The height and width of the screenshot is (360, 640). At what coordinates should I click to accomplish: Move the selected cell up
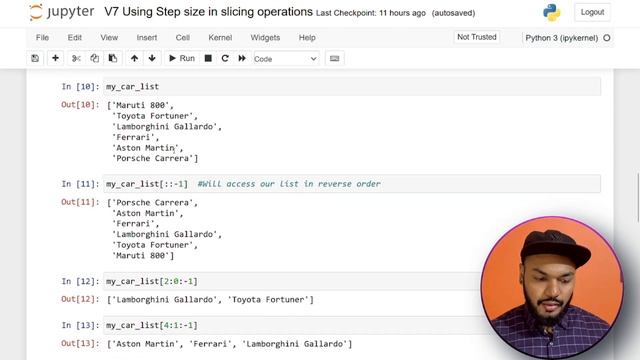tap(134, 58)
